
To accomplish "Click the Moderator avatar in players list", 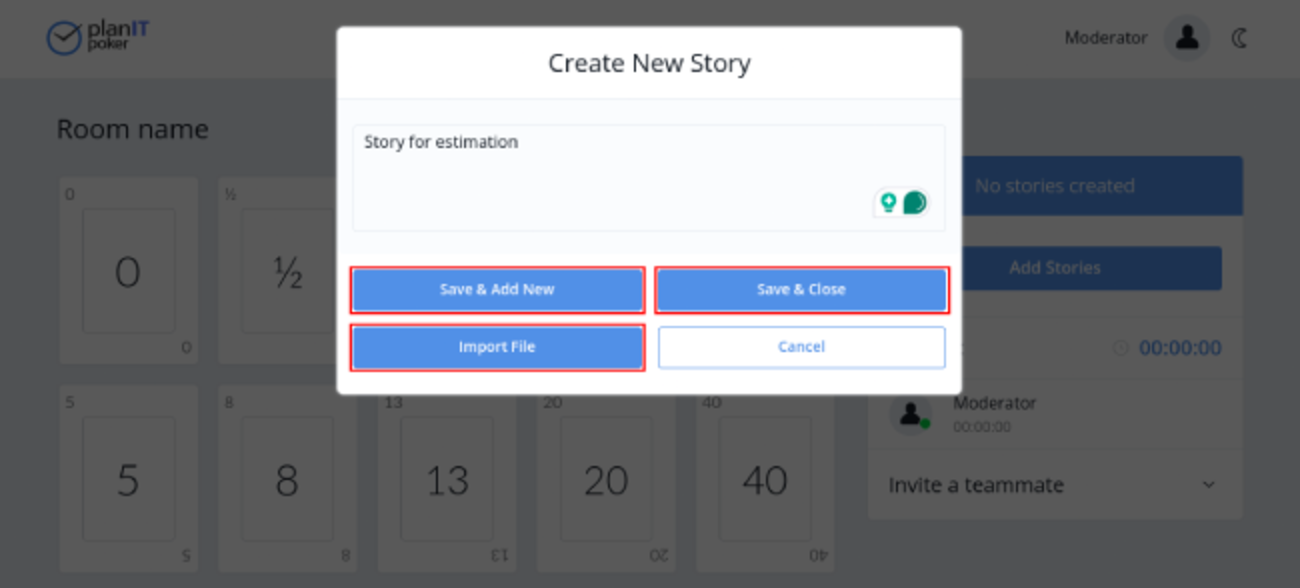I will [x=911, y=414].
